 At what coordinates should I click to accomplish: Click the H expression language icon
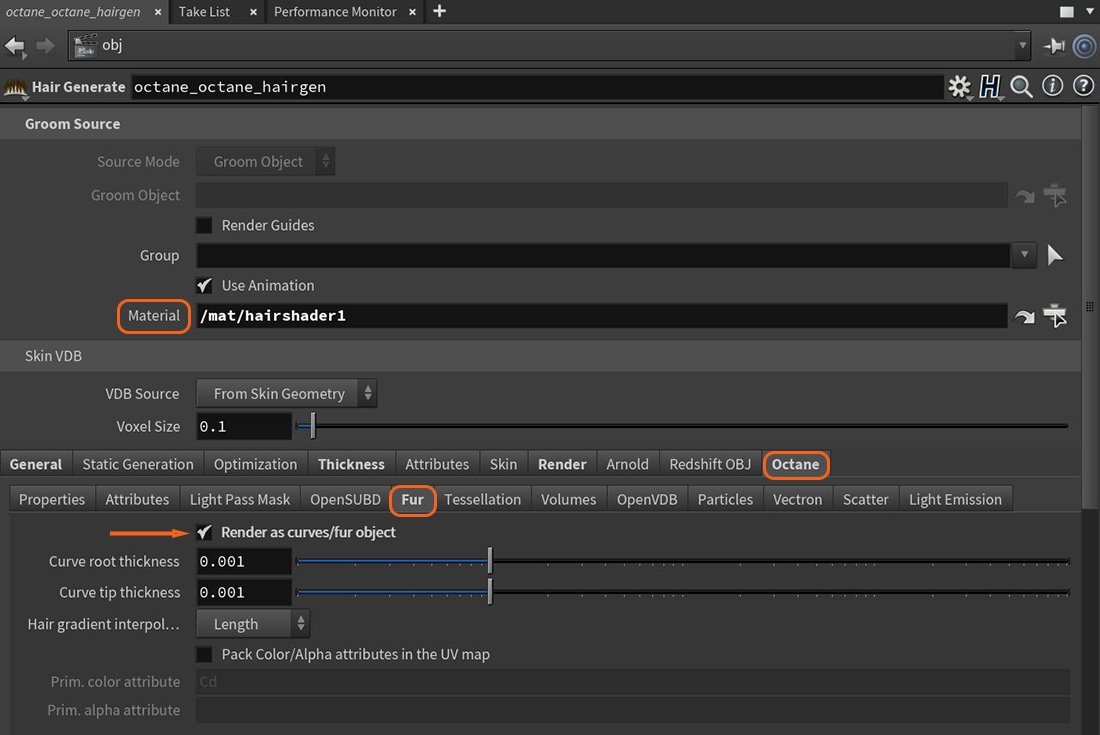click(x=990, y=87)
